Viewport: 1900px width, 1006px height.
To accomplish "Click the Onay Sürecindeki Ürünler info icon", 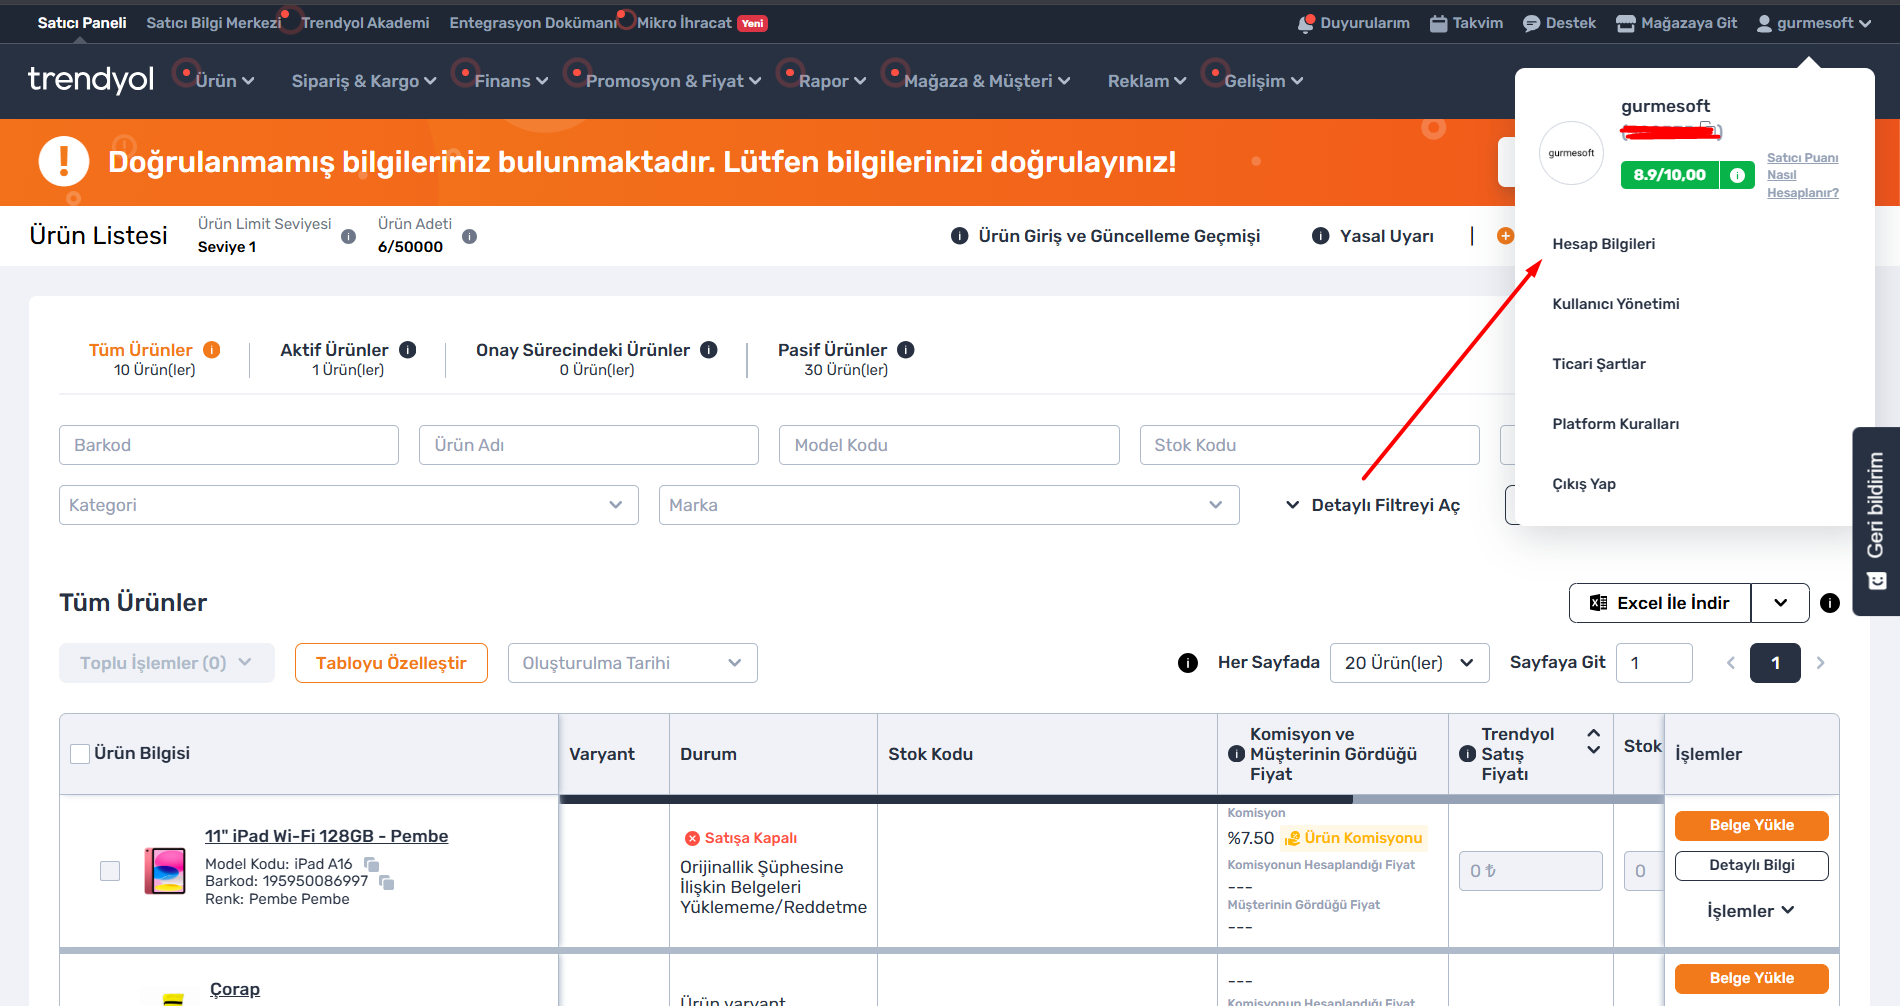I will (708, 350).
